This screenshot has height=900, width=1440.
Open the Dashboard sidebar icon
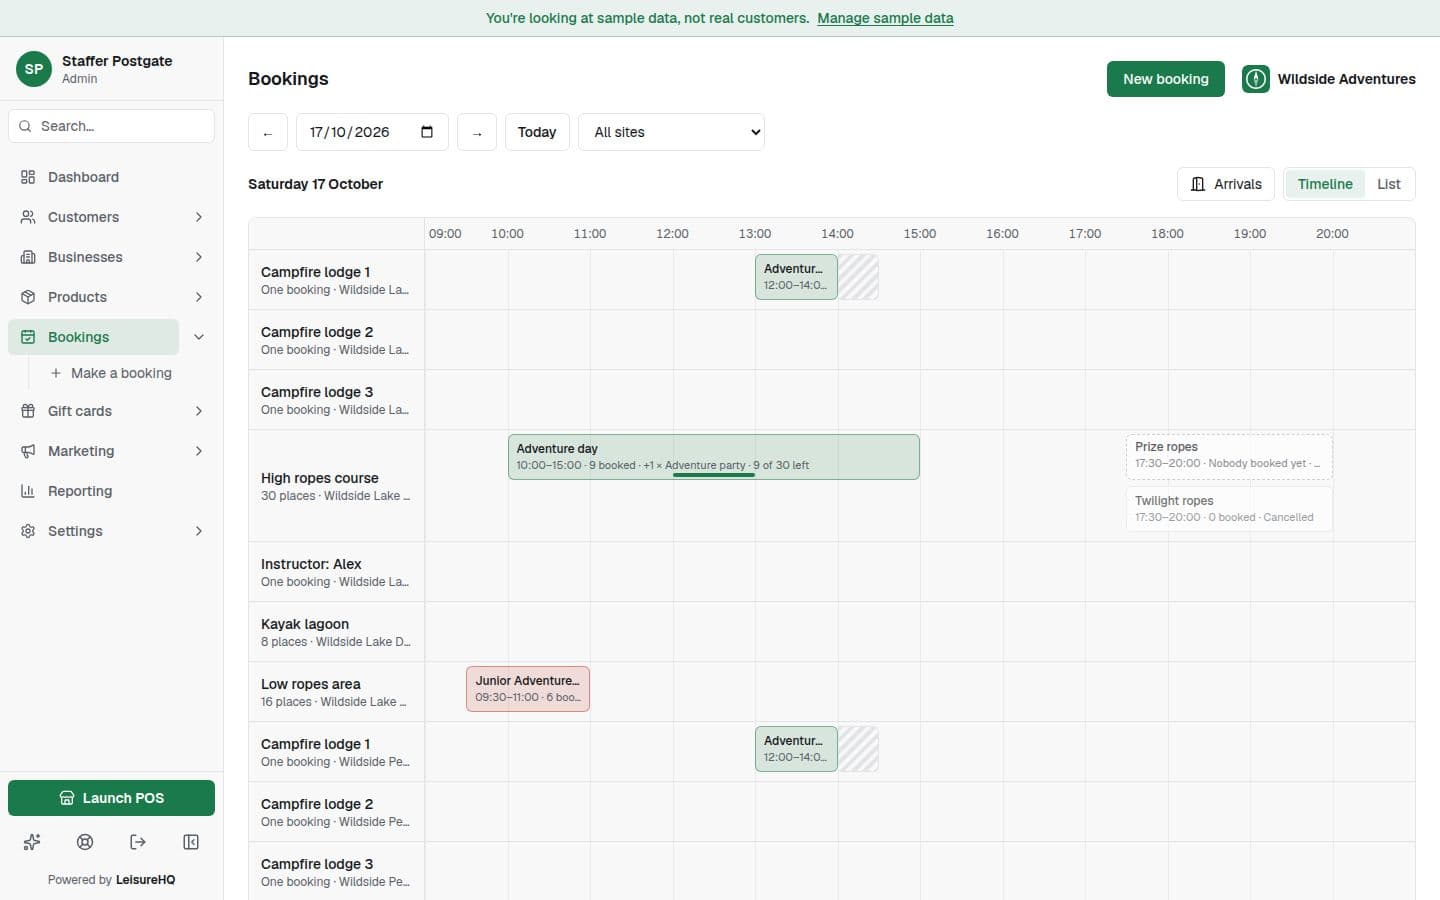coord(28,177)
